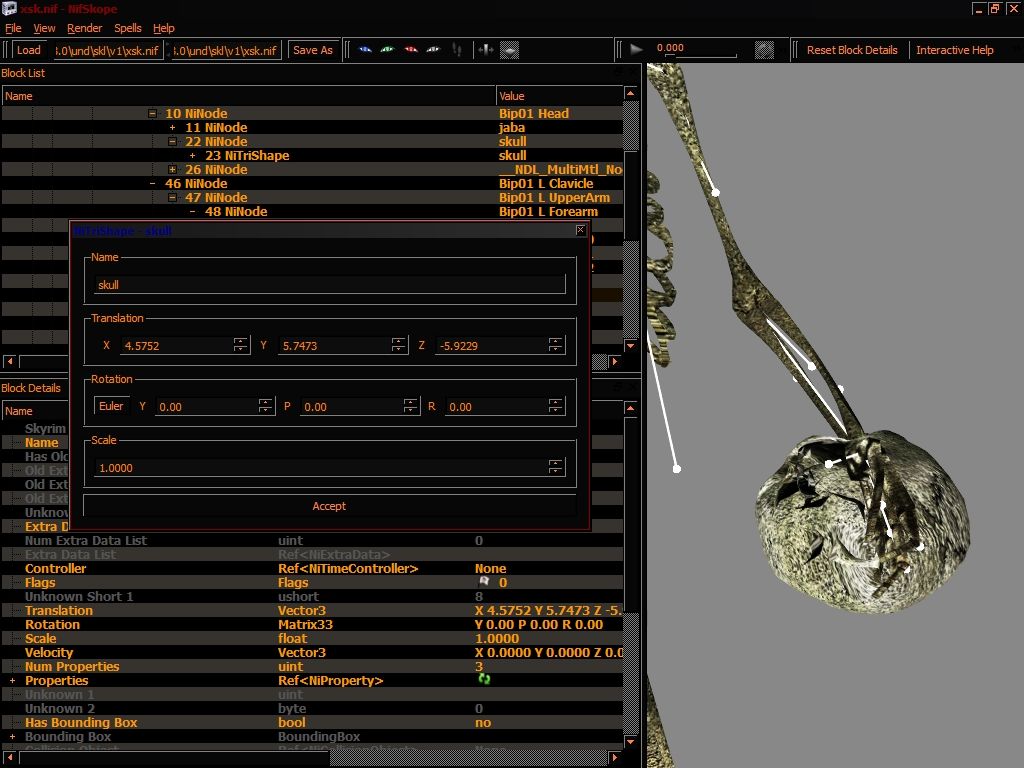Click the Properties refresh arrows icon
The height and width of the screenshot is (768, 1024).
coord(484,679)
